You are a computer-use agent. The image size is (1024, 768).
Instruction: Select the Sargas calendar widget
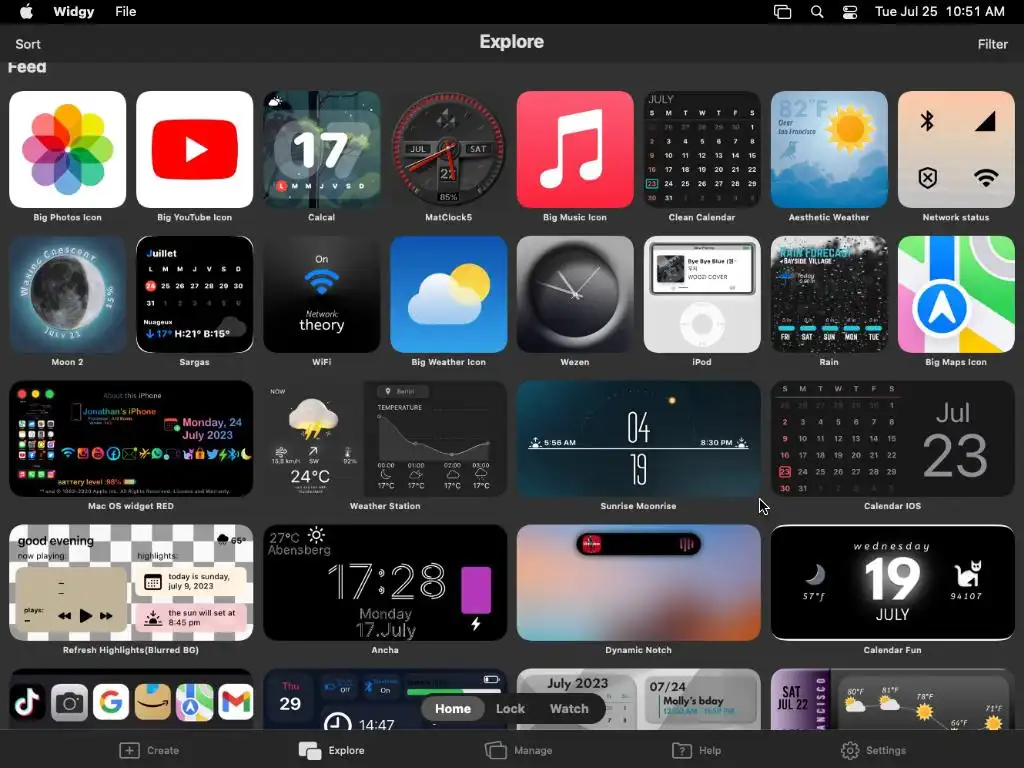[x=195, y=295]
